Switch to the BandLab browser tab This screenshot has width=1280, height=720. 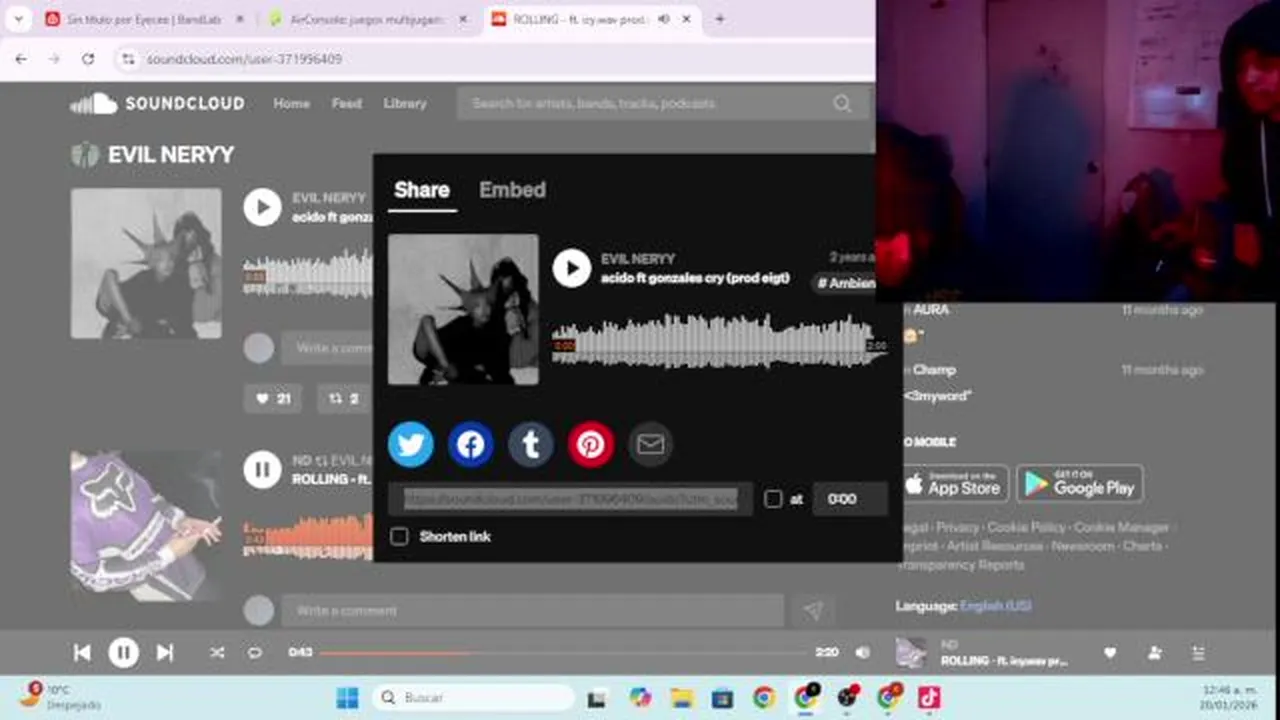click(x=146, y=19)
